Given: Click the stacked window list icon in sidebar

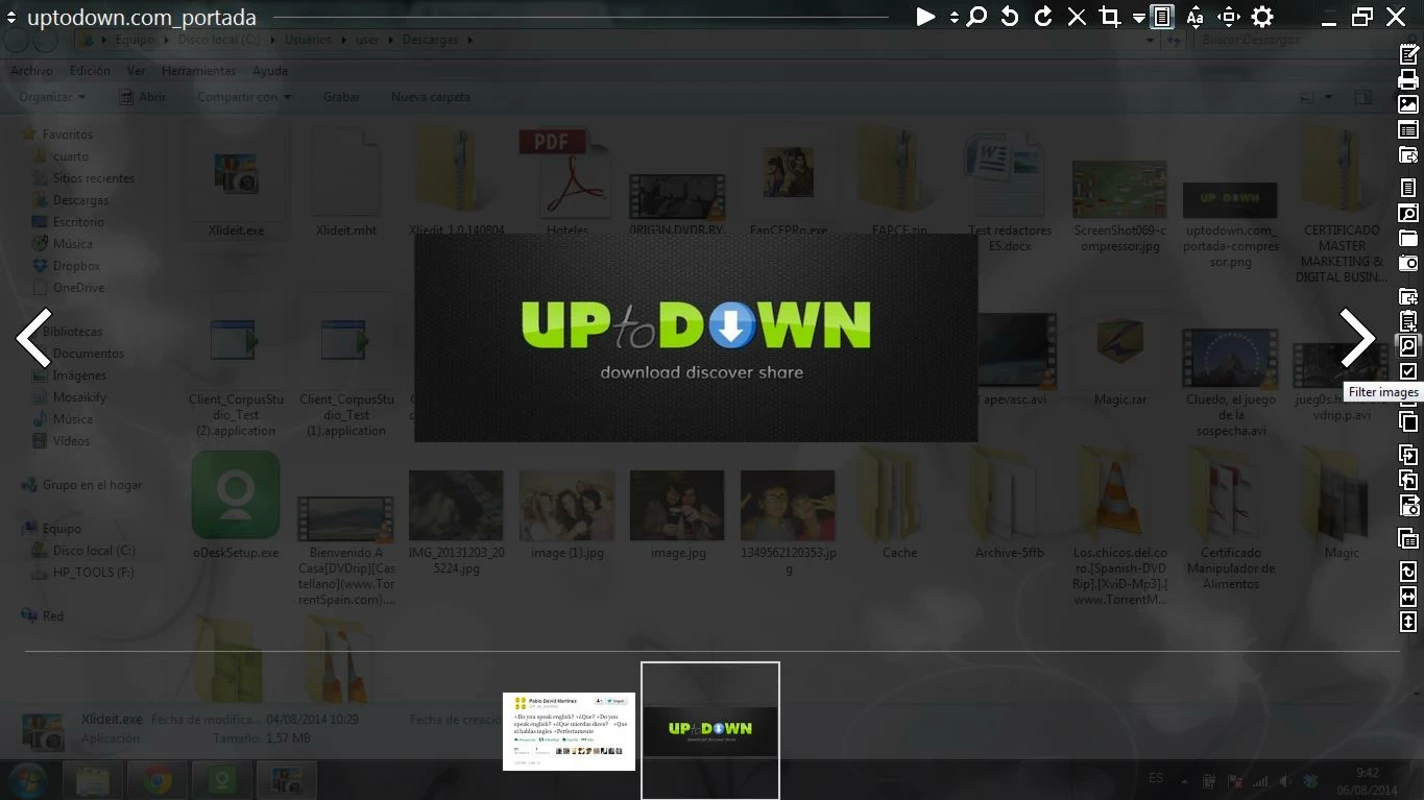Looking at the screenshot, I should pyautogui.click(x=1408, y=539).
